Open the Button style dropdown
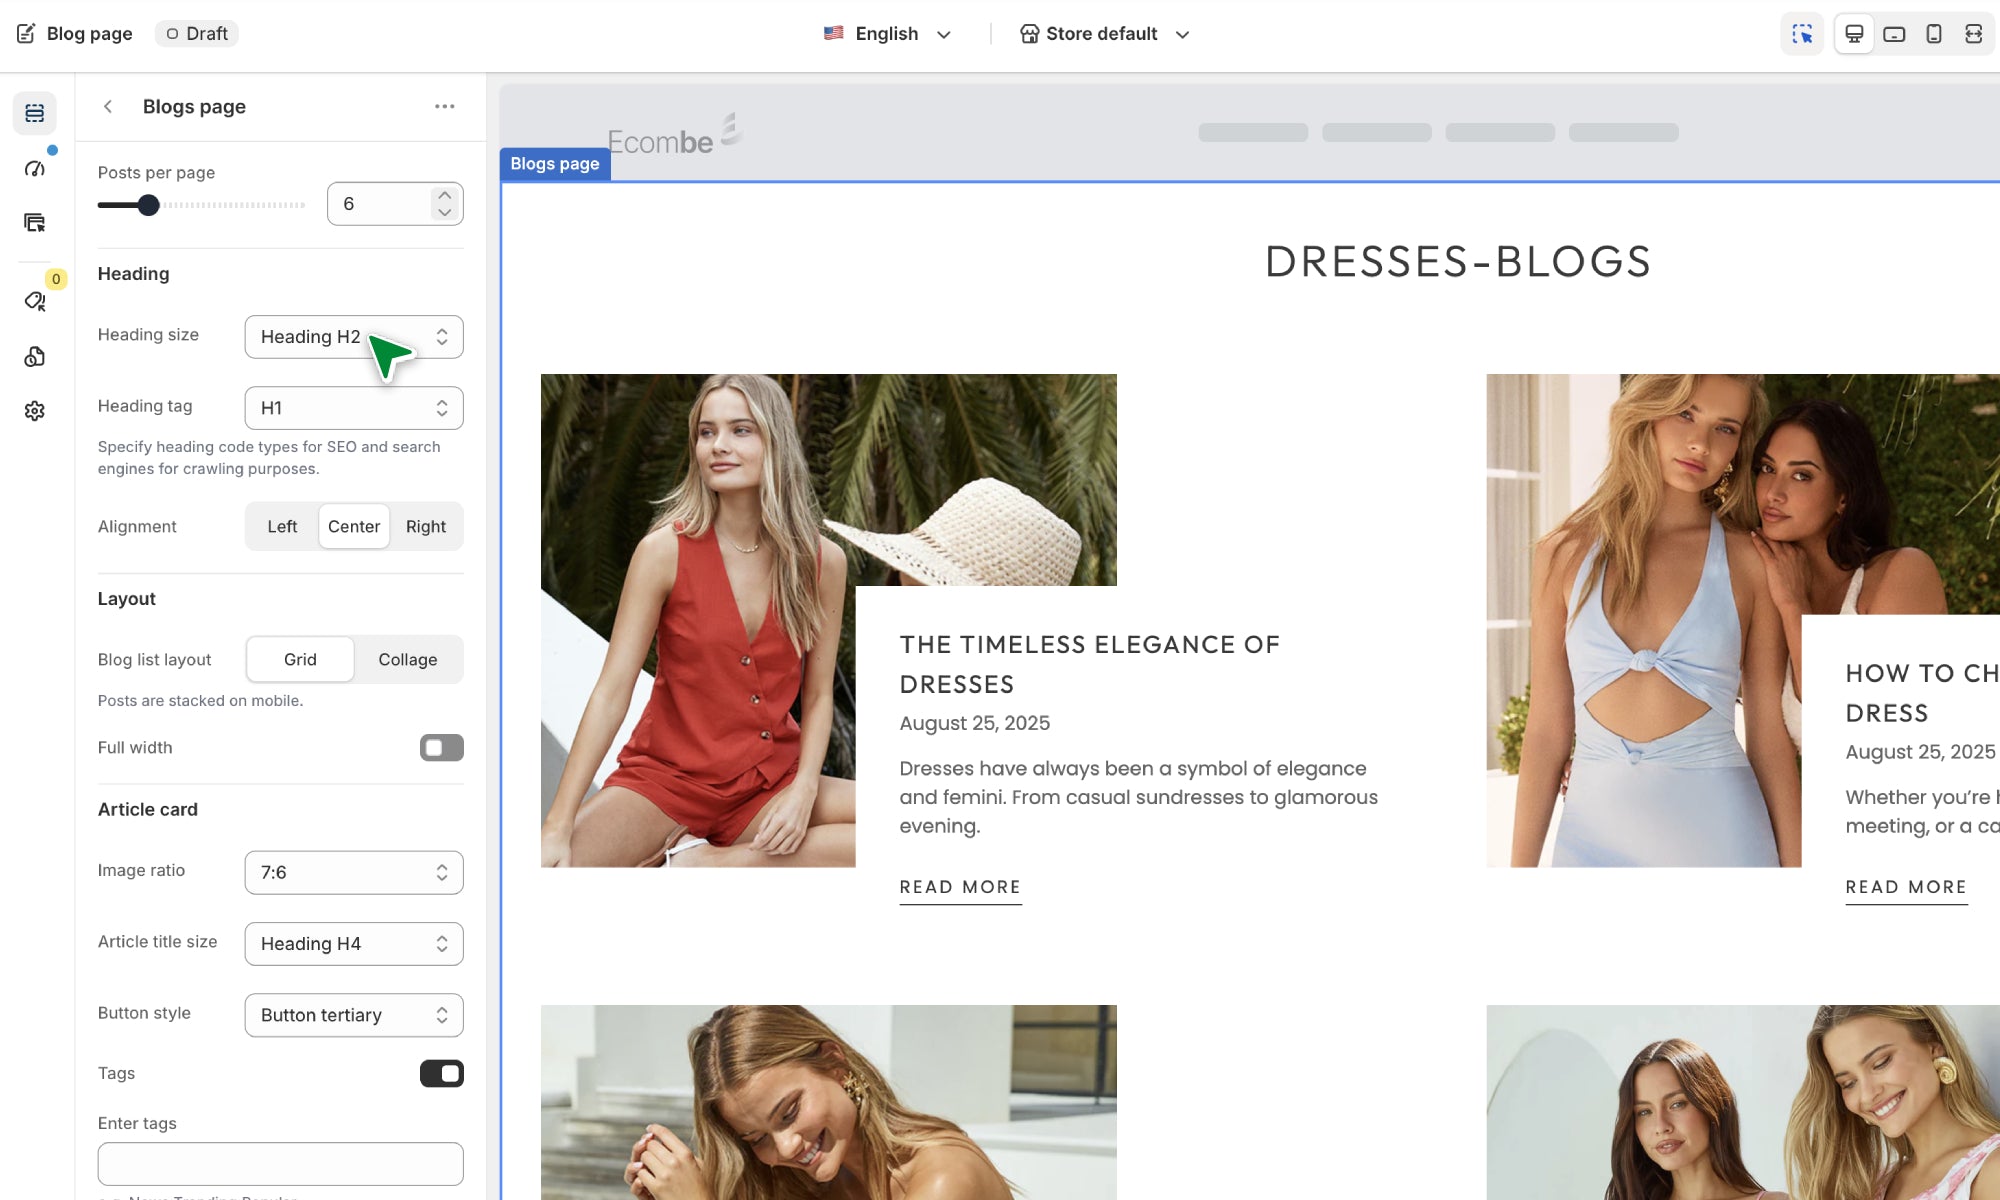 coord(354,1015)
